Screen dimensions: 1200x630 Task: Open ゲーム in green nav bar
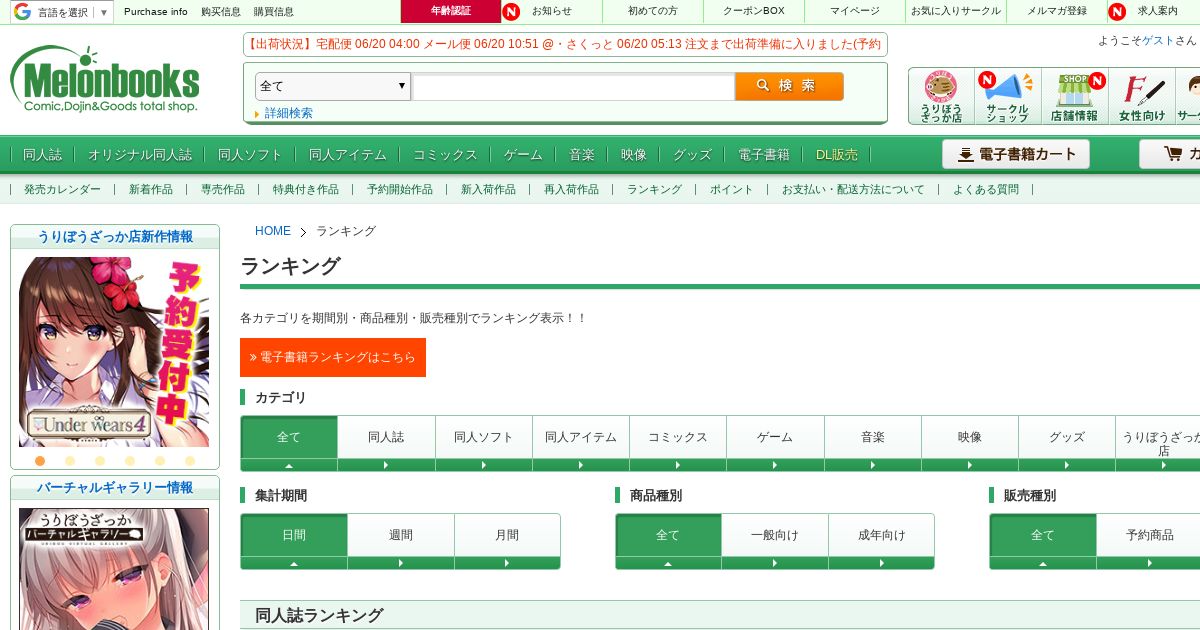click(523, 155)
